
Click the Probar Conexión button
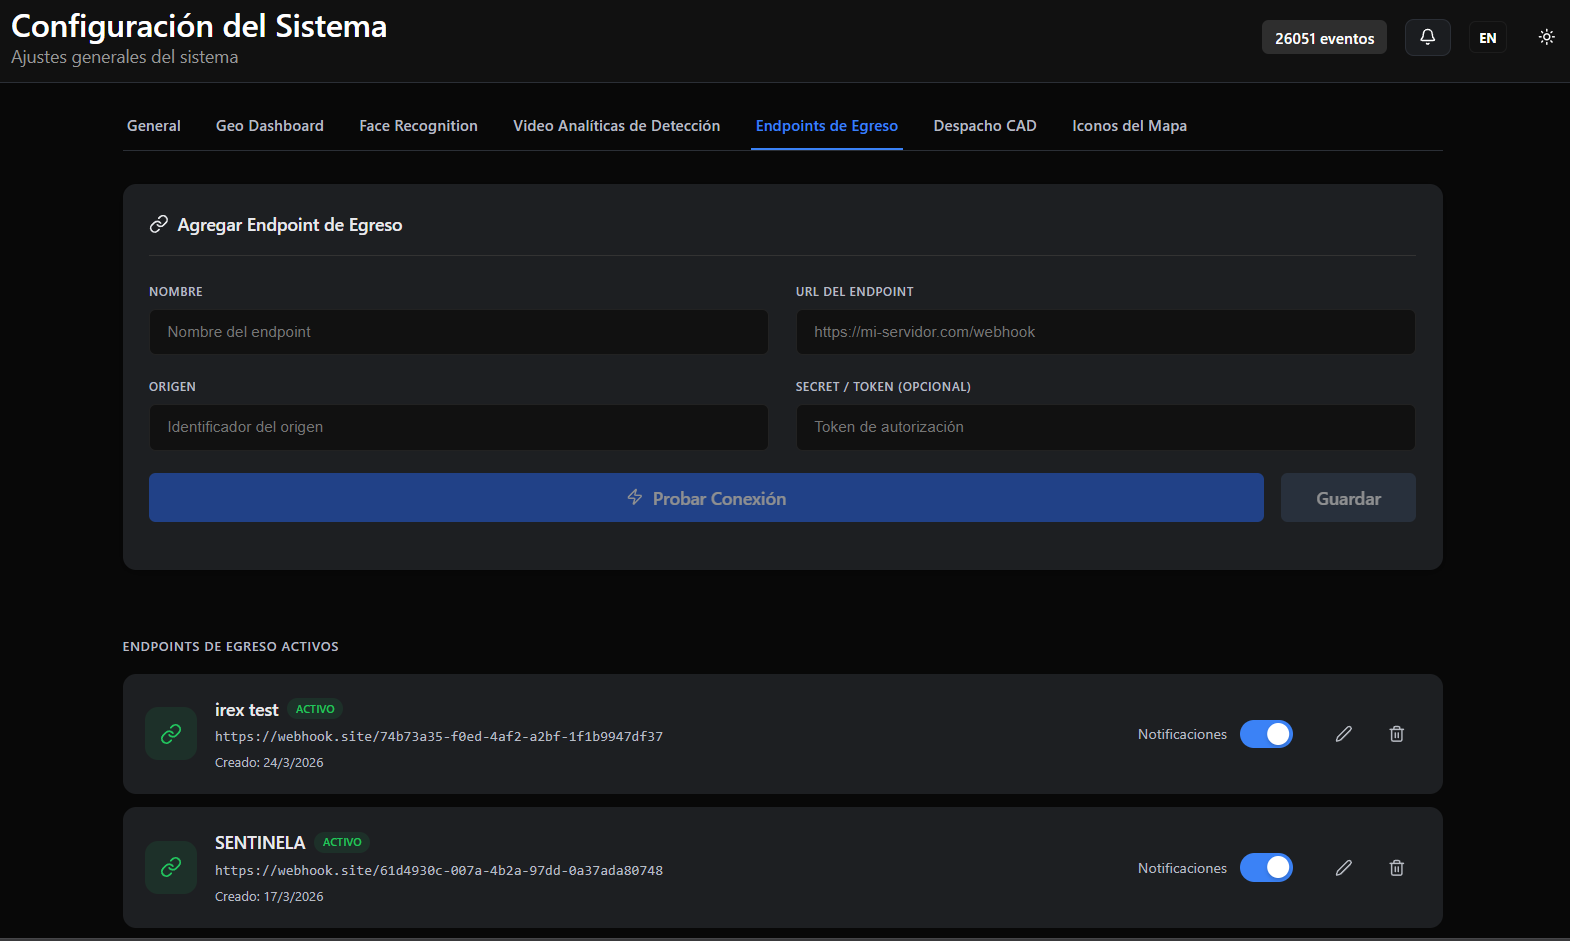point(706,498)
